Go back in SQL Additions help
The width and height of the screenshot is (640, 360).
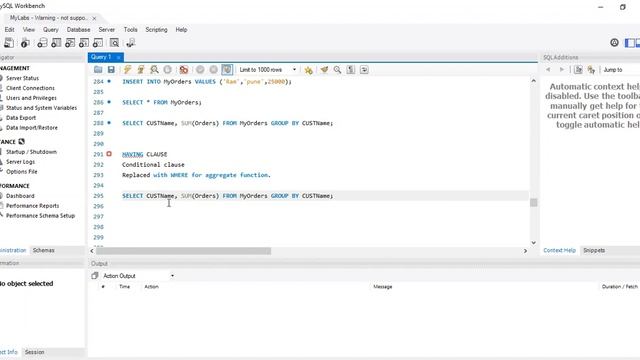[548, 70]
